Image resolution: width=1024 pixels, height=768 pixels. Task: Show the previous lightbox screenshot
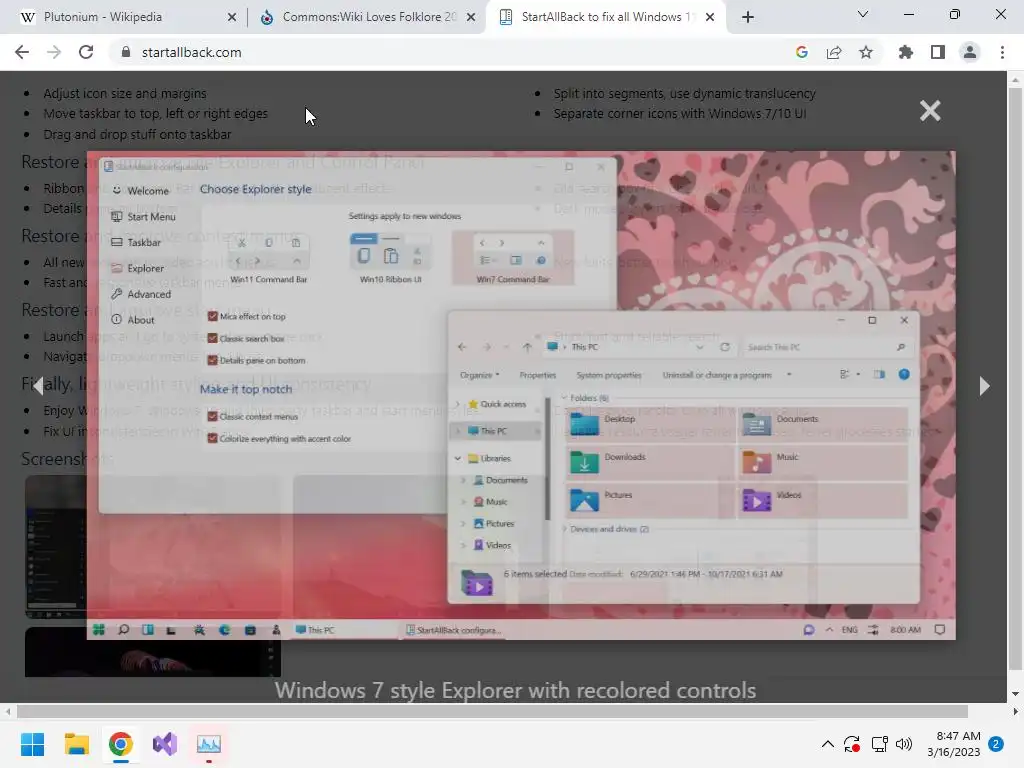click(39, 386)
